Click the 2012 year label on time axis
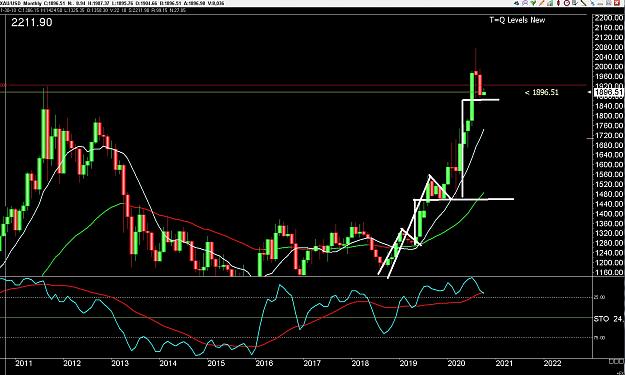This screenshot has width=625, height=375. 72,363
